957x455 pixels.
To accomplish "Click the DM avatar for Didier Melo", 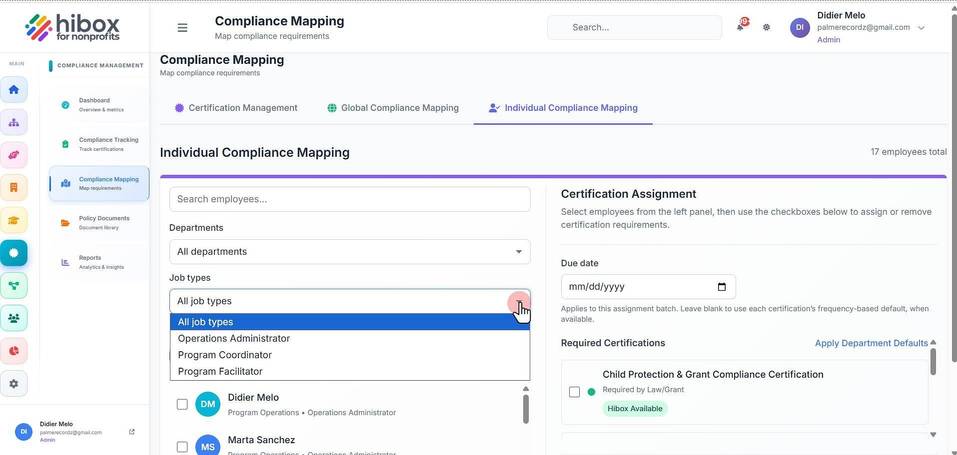I will coord(208,404).
